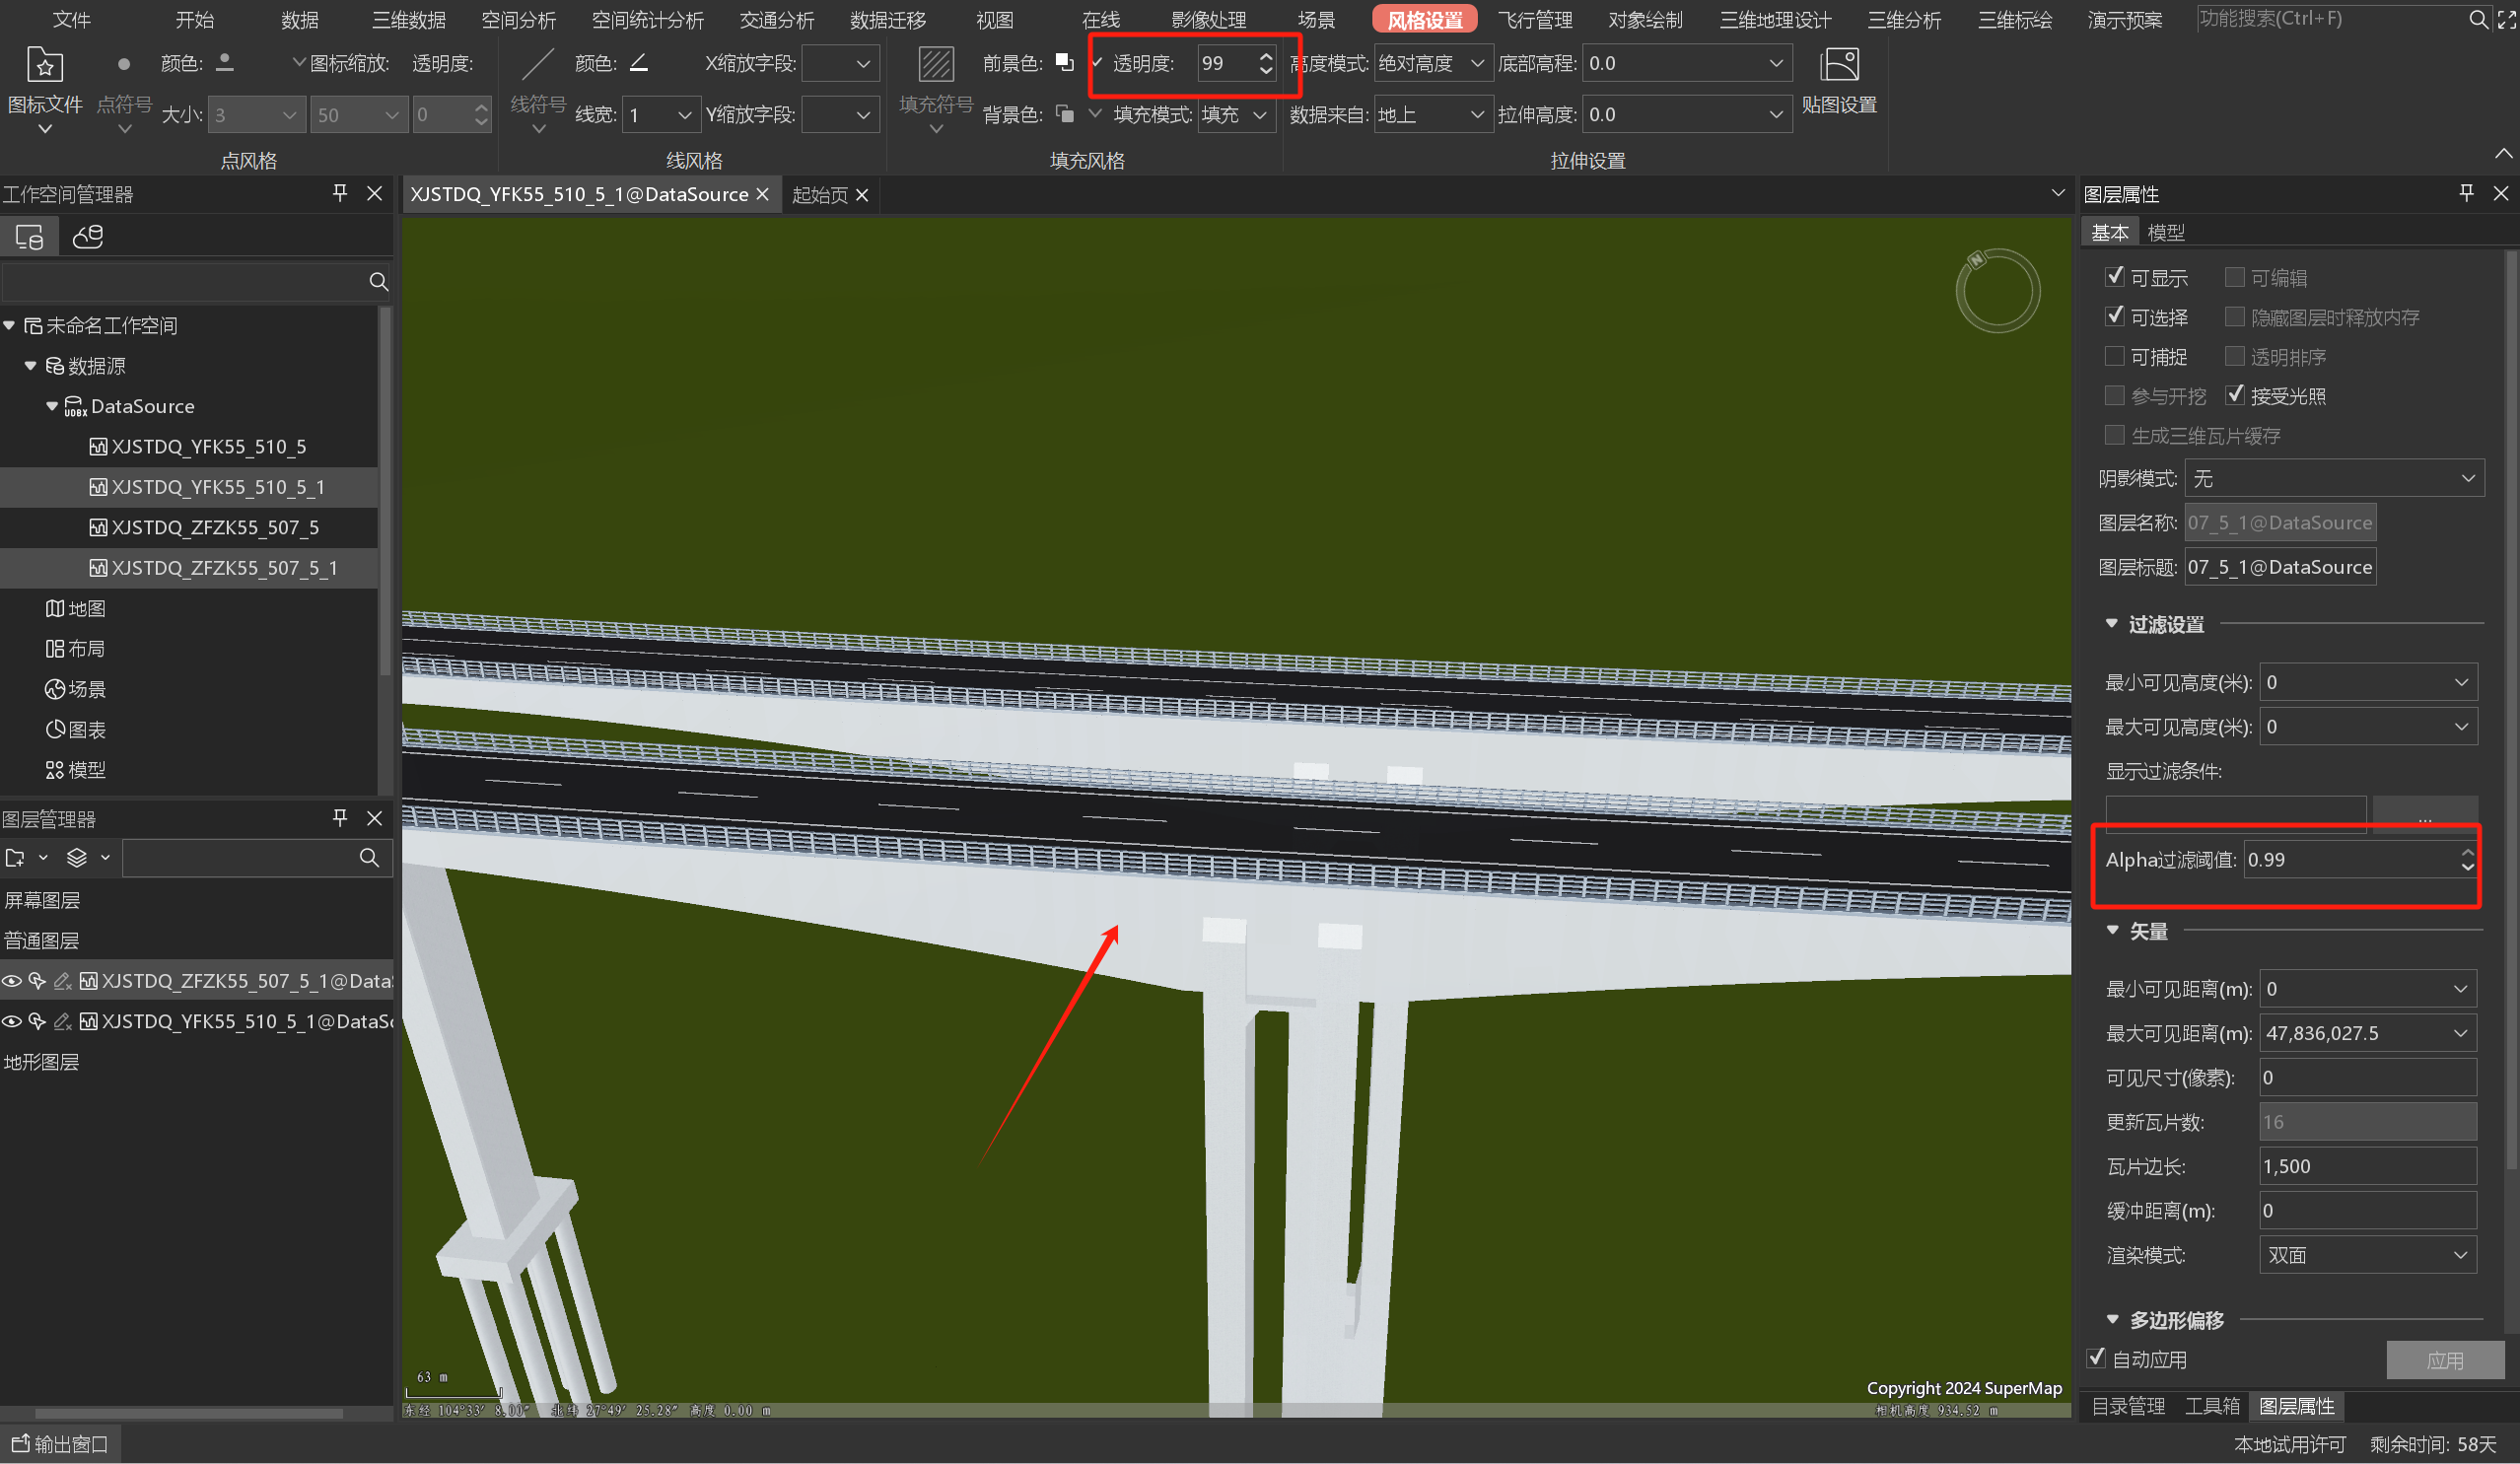Open the 阴影模式 dropdown

[x=2334, y=479]
